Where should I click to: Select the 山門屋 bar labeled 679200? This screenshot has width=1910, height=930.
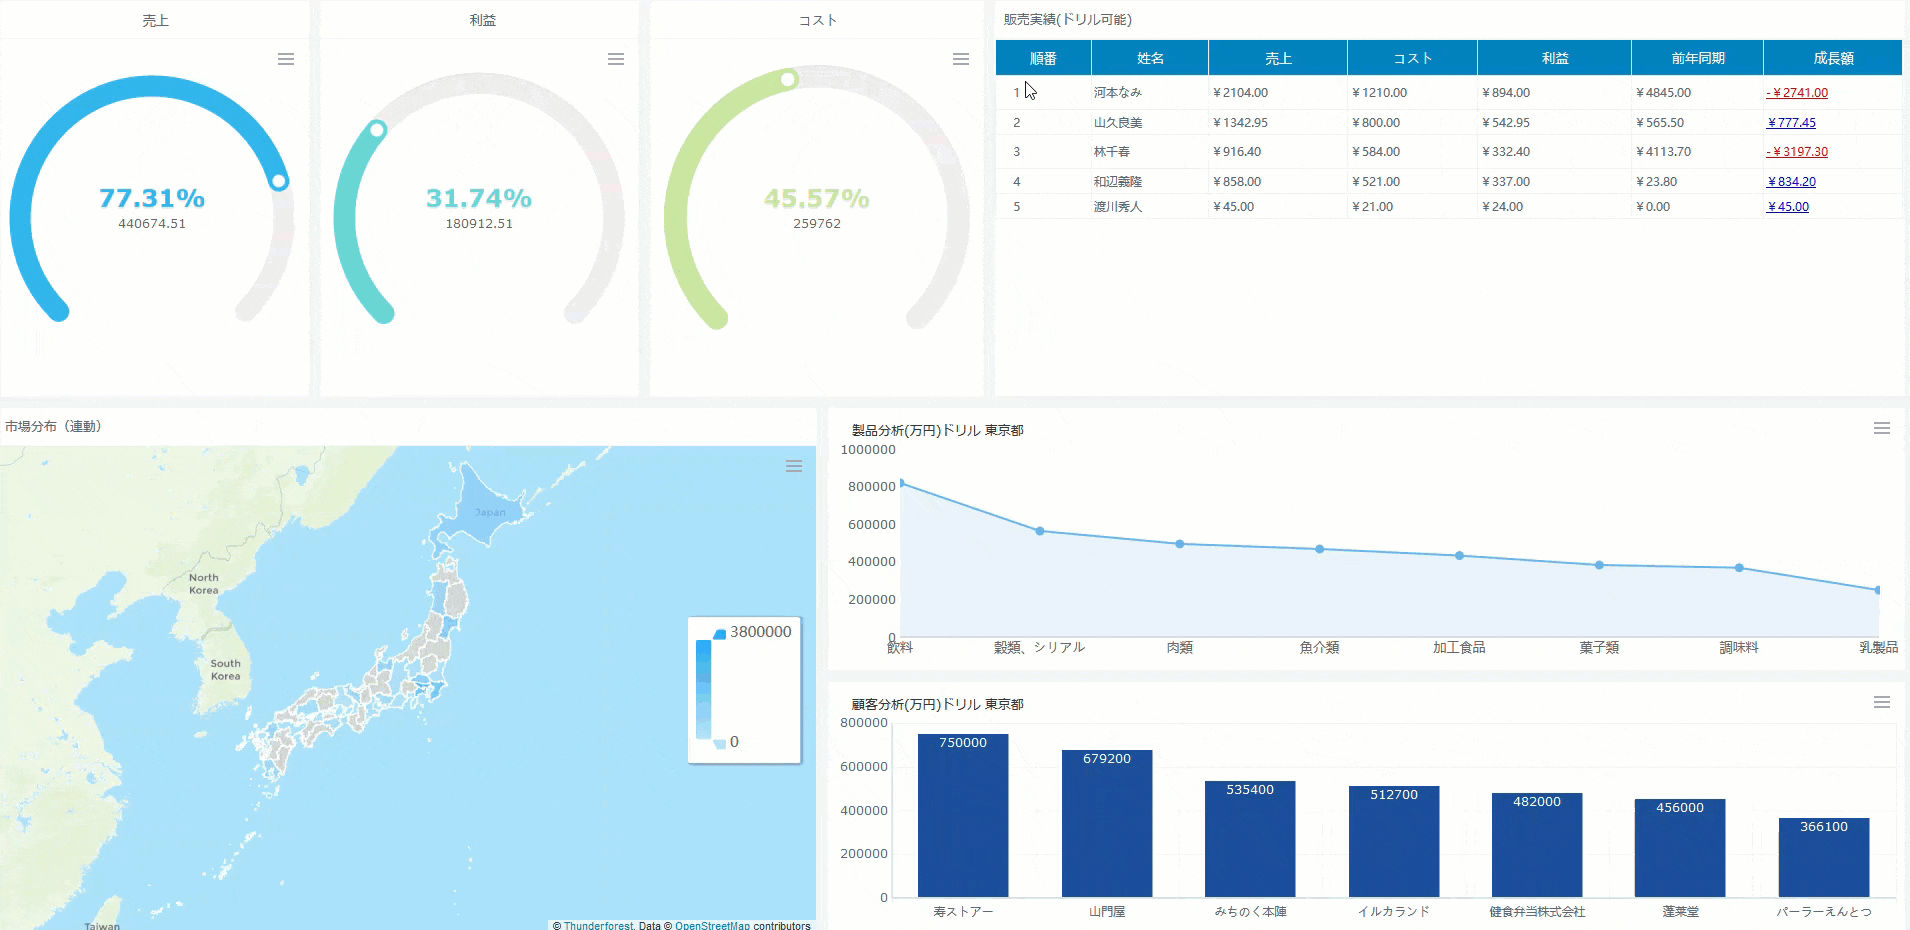point(1106,823)
